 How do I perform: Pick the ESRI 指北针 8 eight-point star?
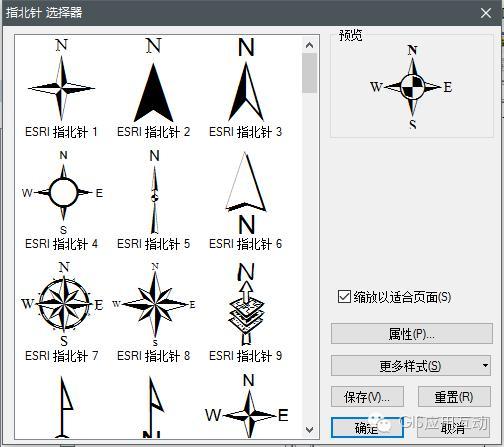point(154,304)
